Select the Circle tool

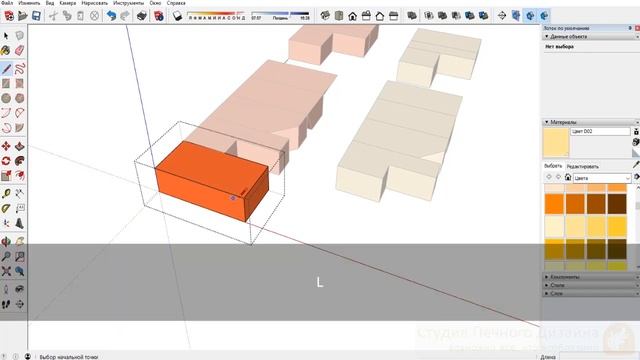click(x=6, y=98)
